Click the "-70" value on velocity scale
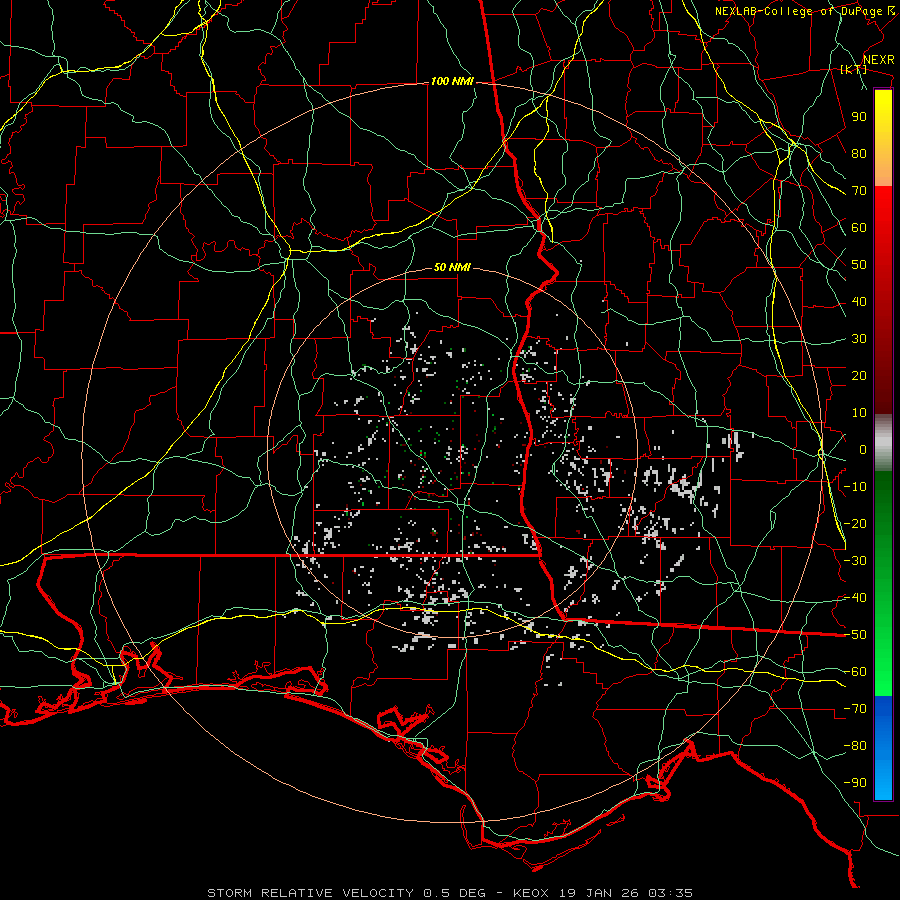Screen dimensions: 900x900 (x=855, y=709)
